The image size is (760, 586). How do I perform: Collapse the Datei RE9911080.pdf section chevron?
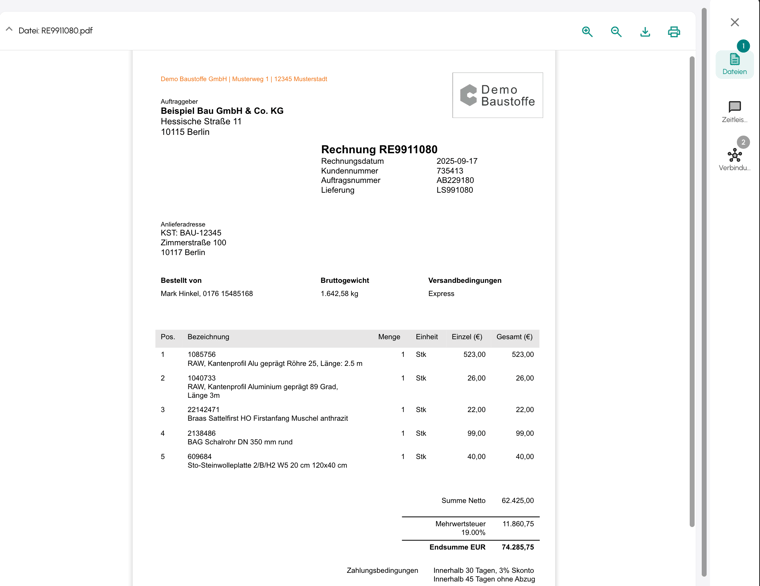[x=9, y=30]
